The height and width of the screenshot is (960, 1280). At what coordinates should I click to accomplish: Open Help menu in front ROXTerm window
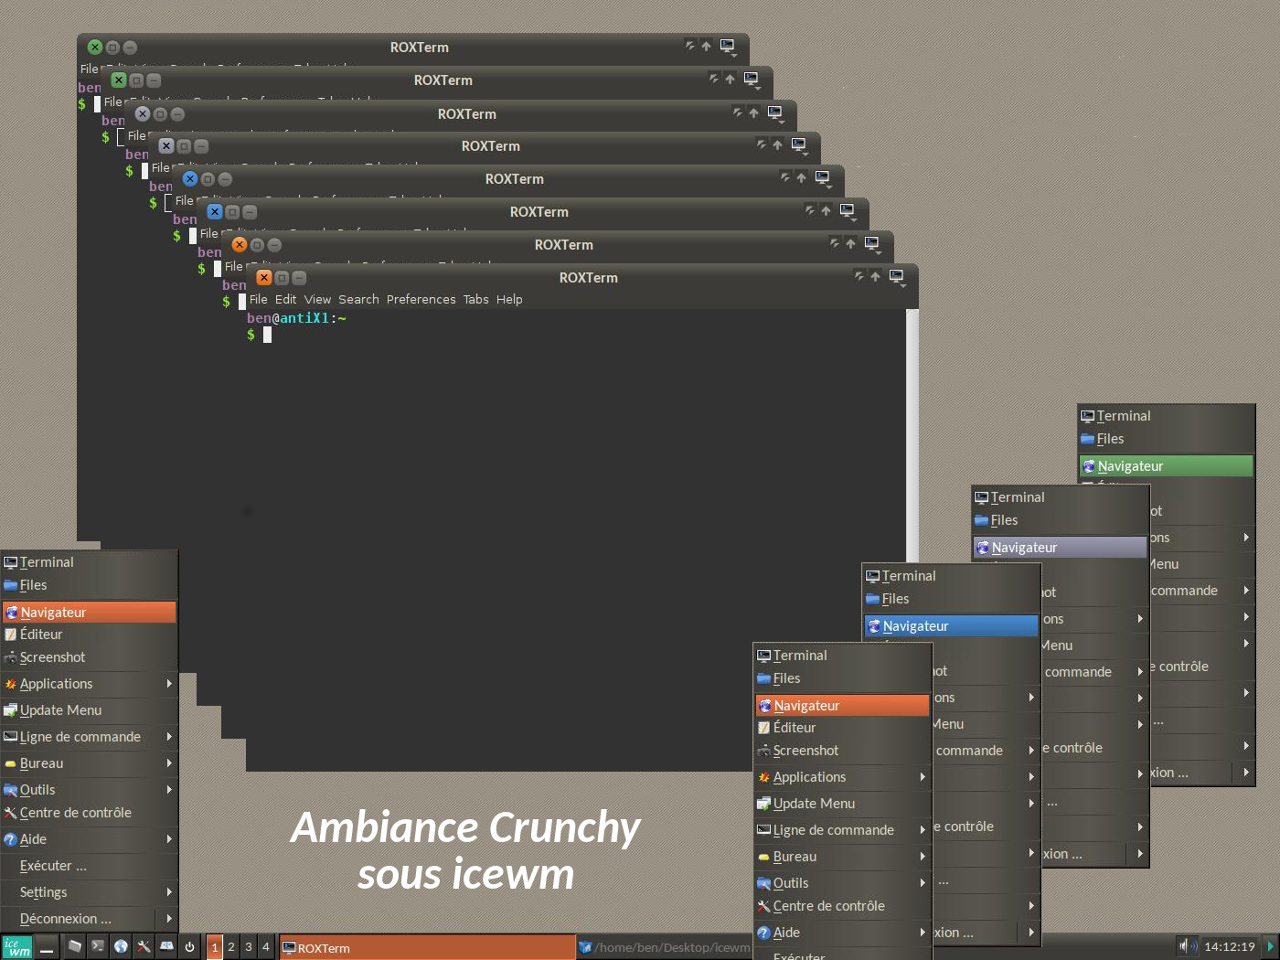point(509,299)
